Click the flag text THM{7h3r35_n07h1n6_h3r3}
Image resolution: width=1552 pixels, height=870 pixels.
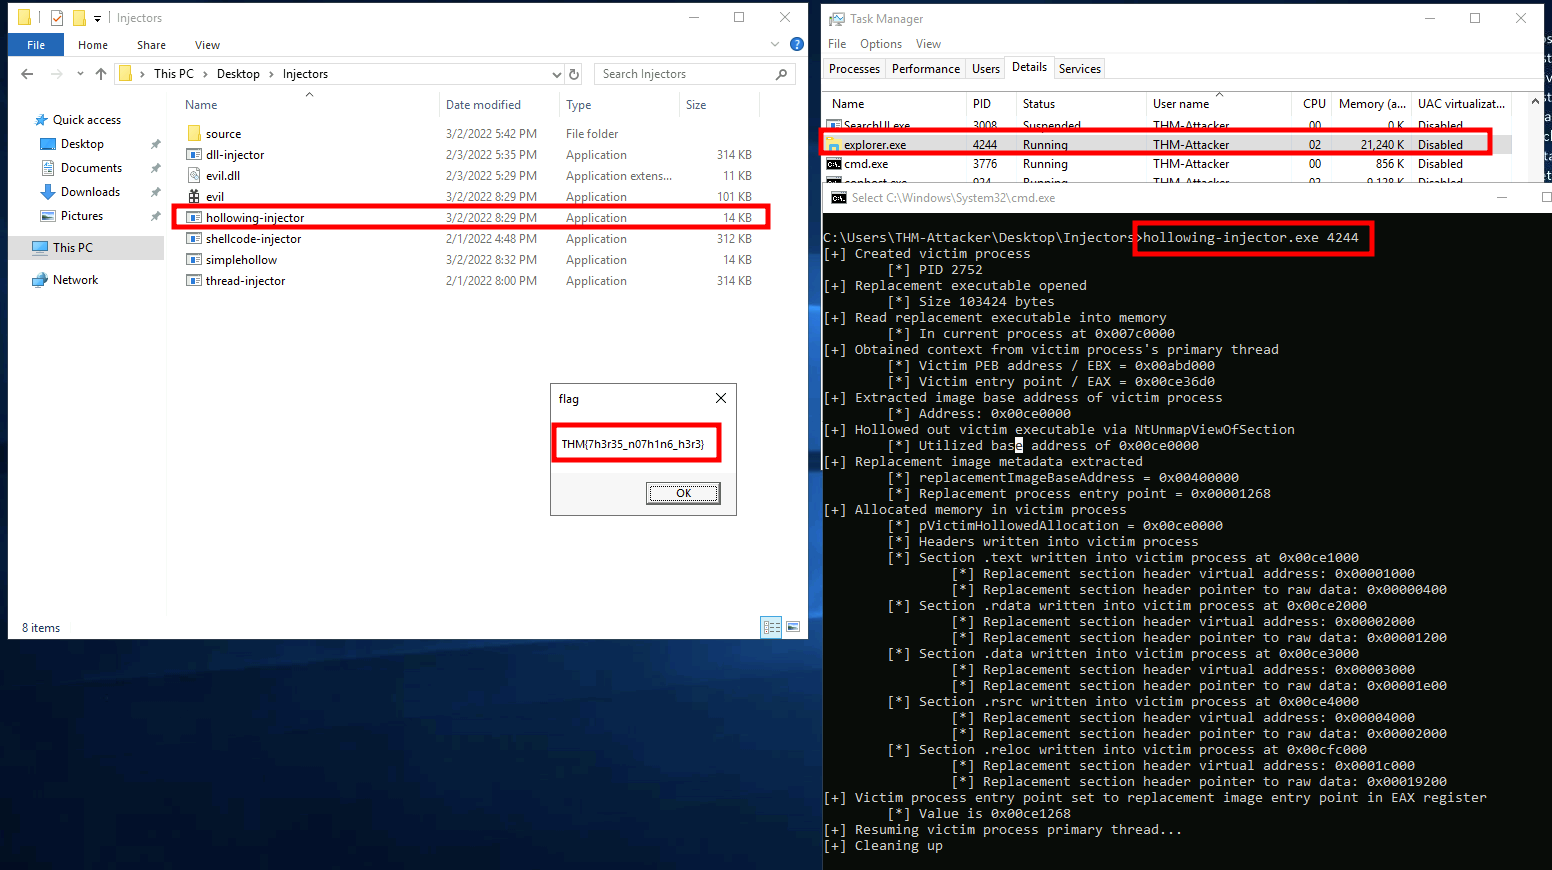tap(633, 444)
